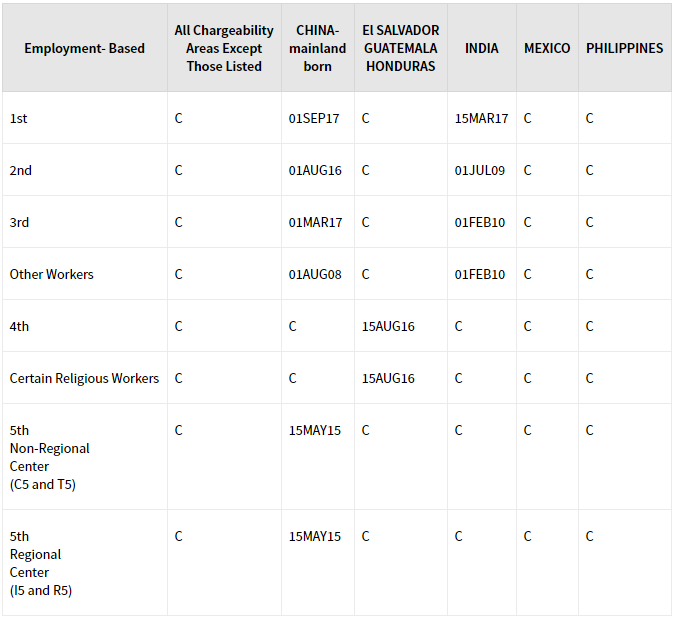Click El Salvador 4th row date '15AUG16'

pos(388,326)
